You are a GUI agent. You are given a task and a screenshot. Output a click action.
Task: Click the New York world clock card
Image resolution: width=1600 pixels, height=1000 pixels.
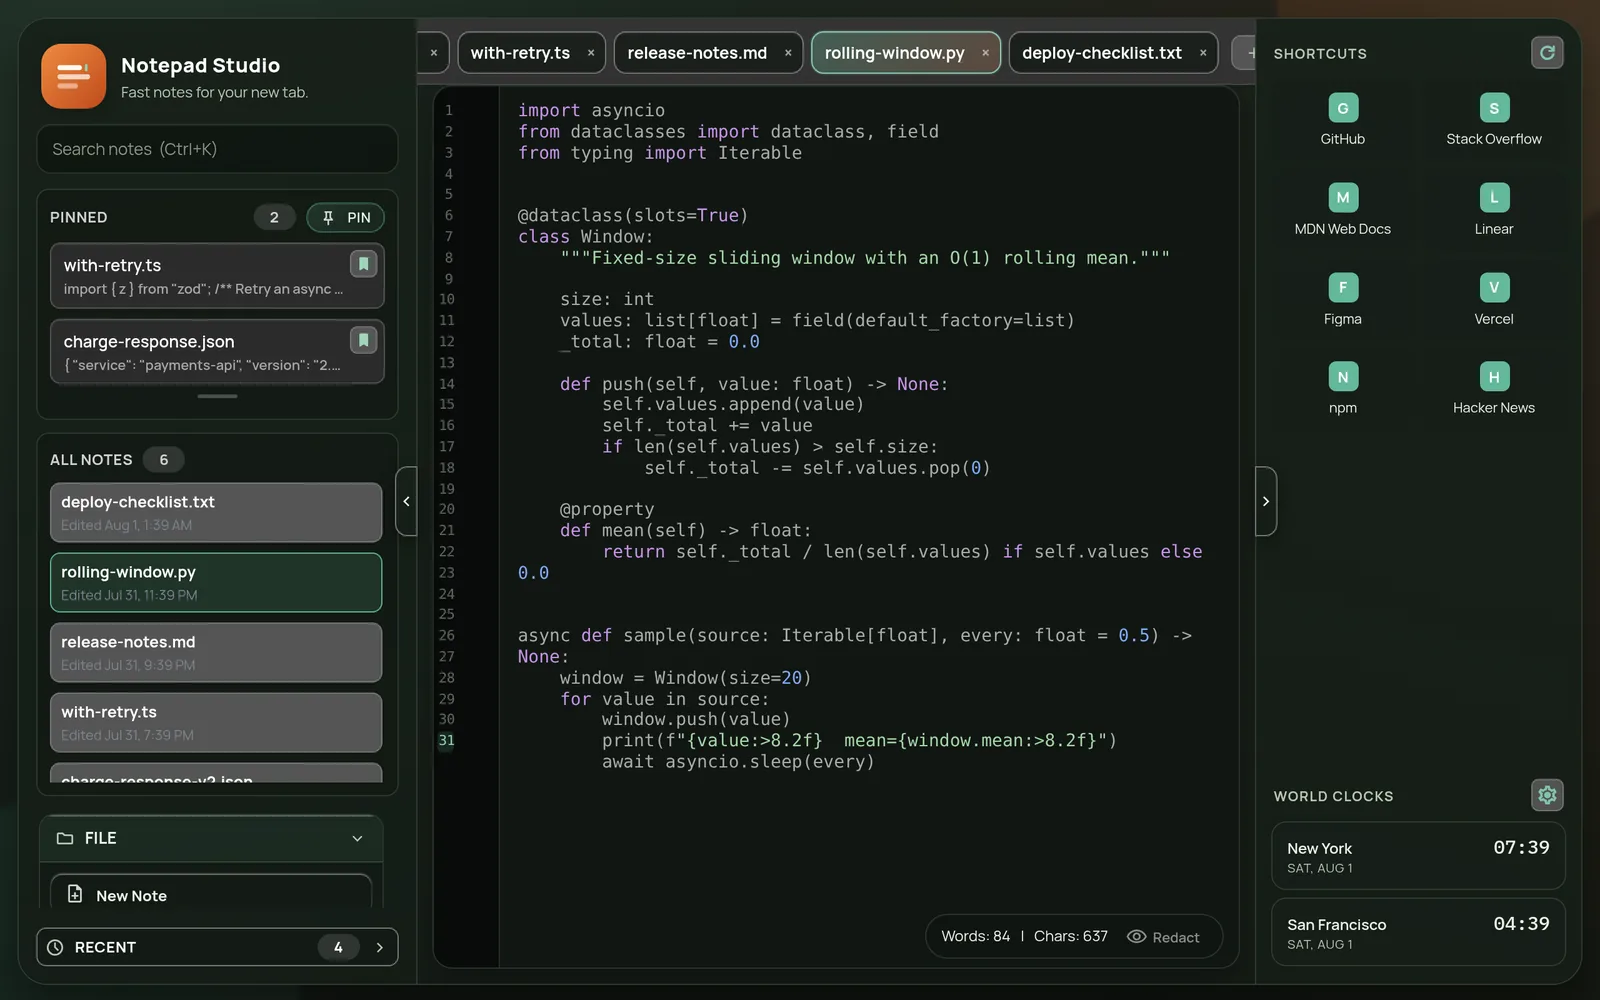point(1418,856)
